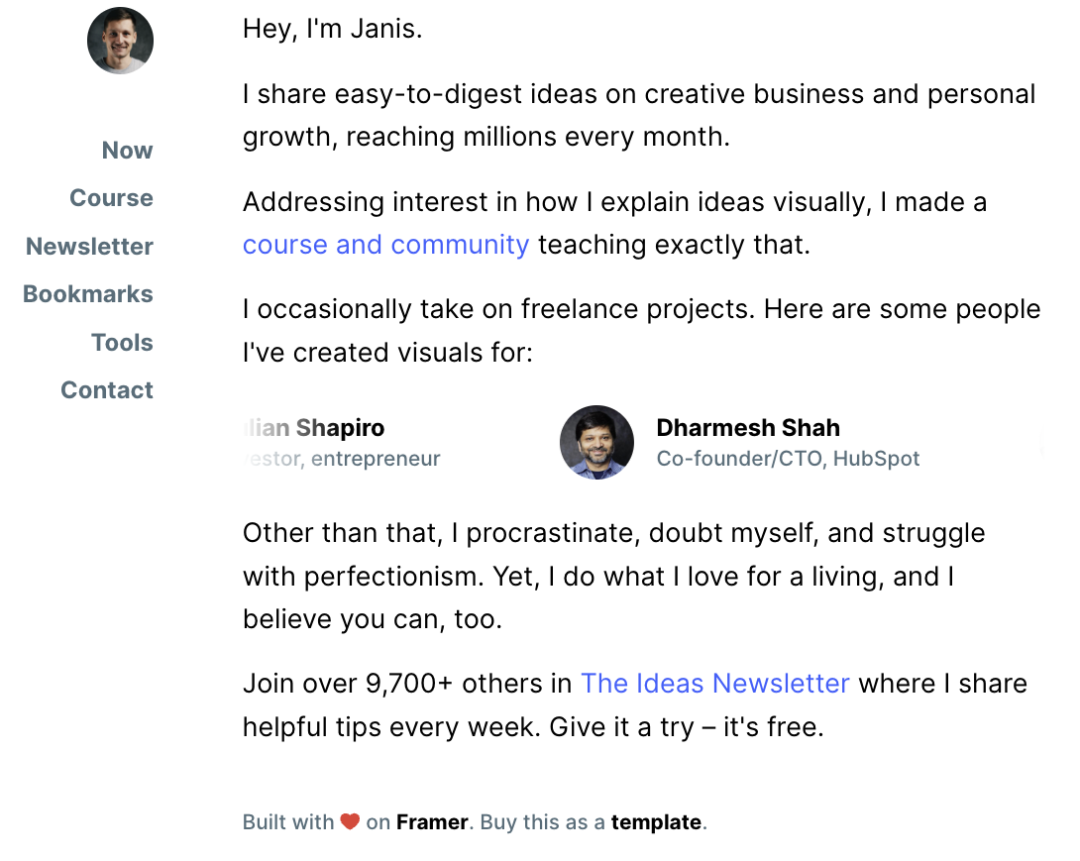Open The Ideas Newsletter link

pyautogui.click(x=715, y=684)
